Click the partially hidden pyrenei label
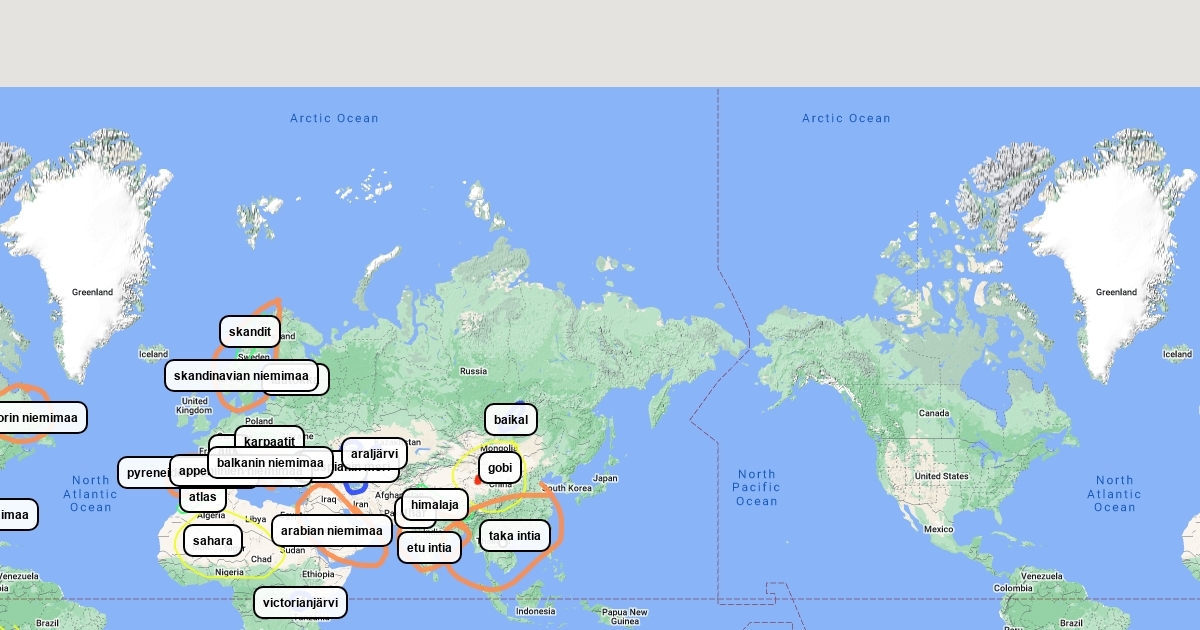 coord(144,472)
